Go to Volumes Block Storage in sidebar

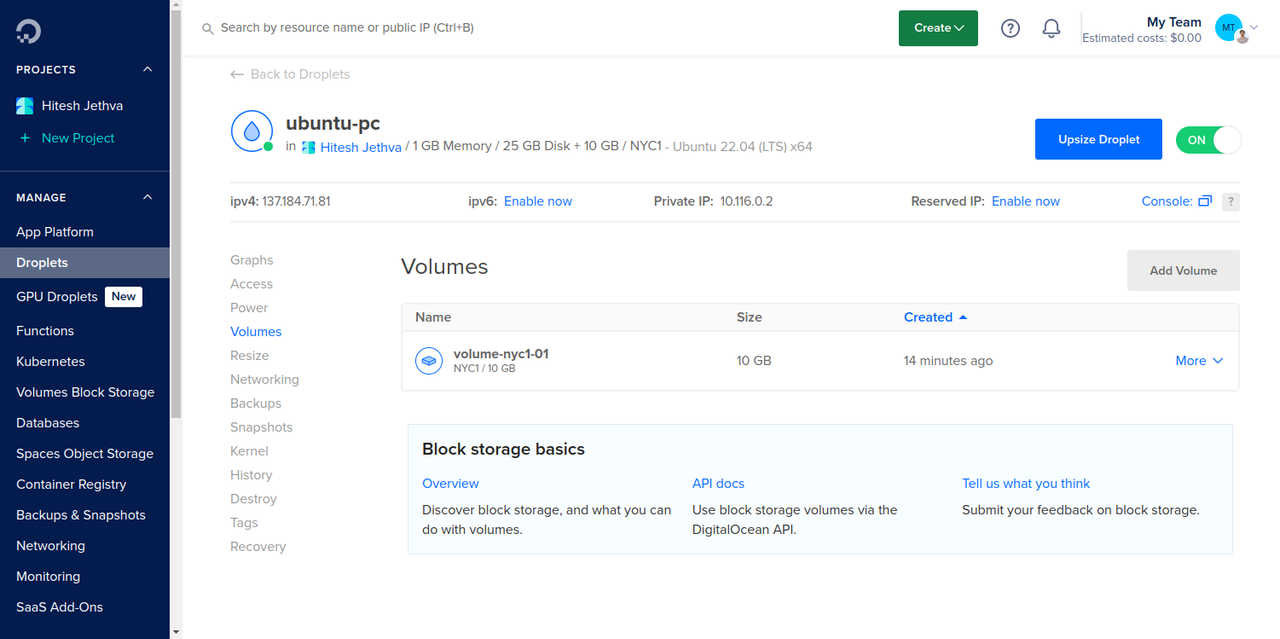pos(85,393)
